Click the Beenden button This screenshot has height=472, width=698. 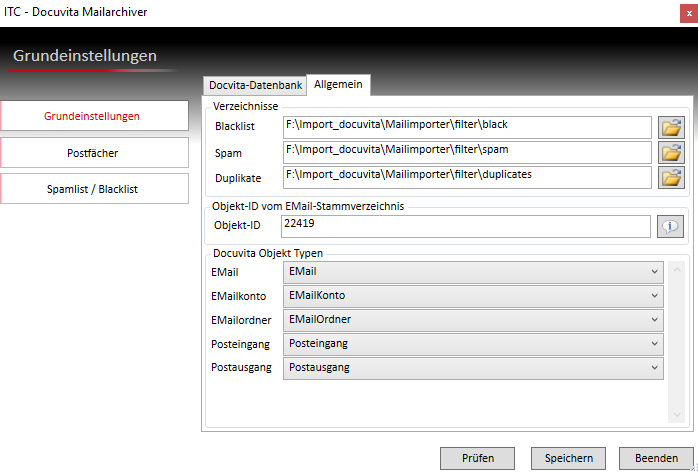click(656, 458)
